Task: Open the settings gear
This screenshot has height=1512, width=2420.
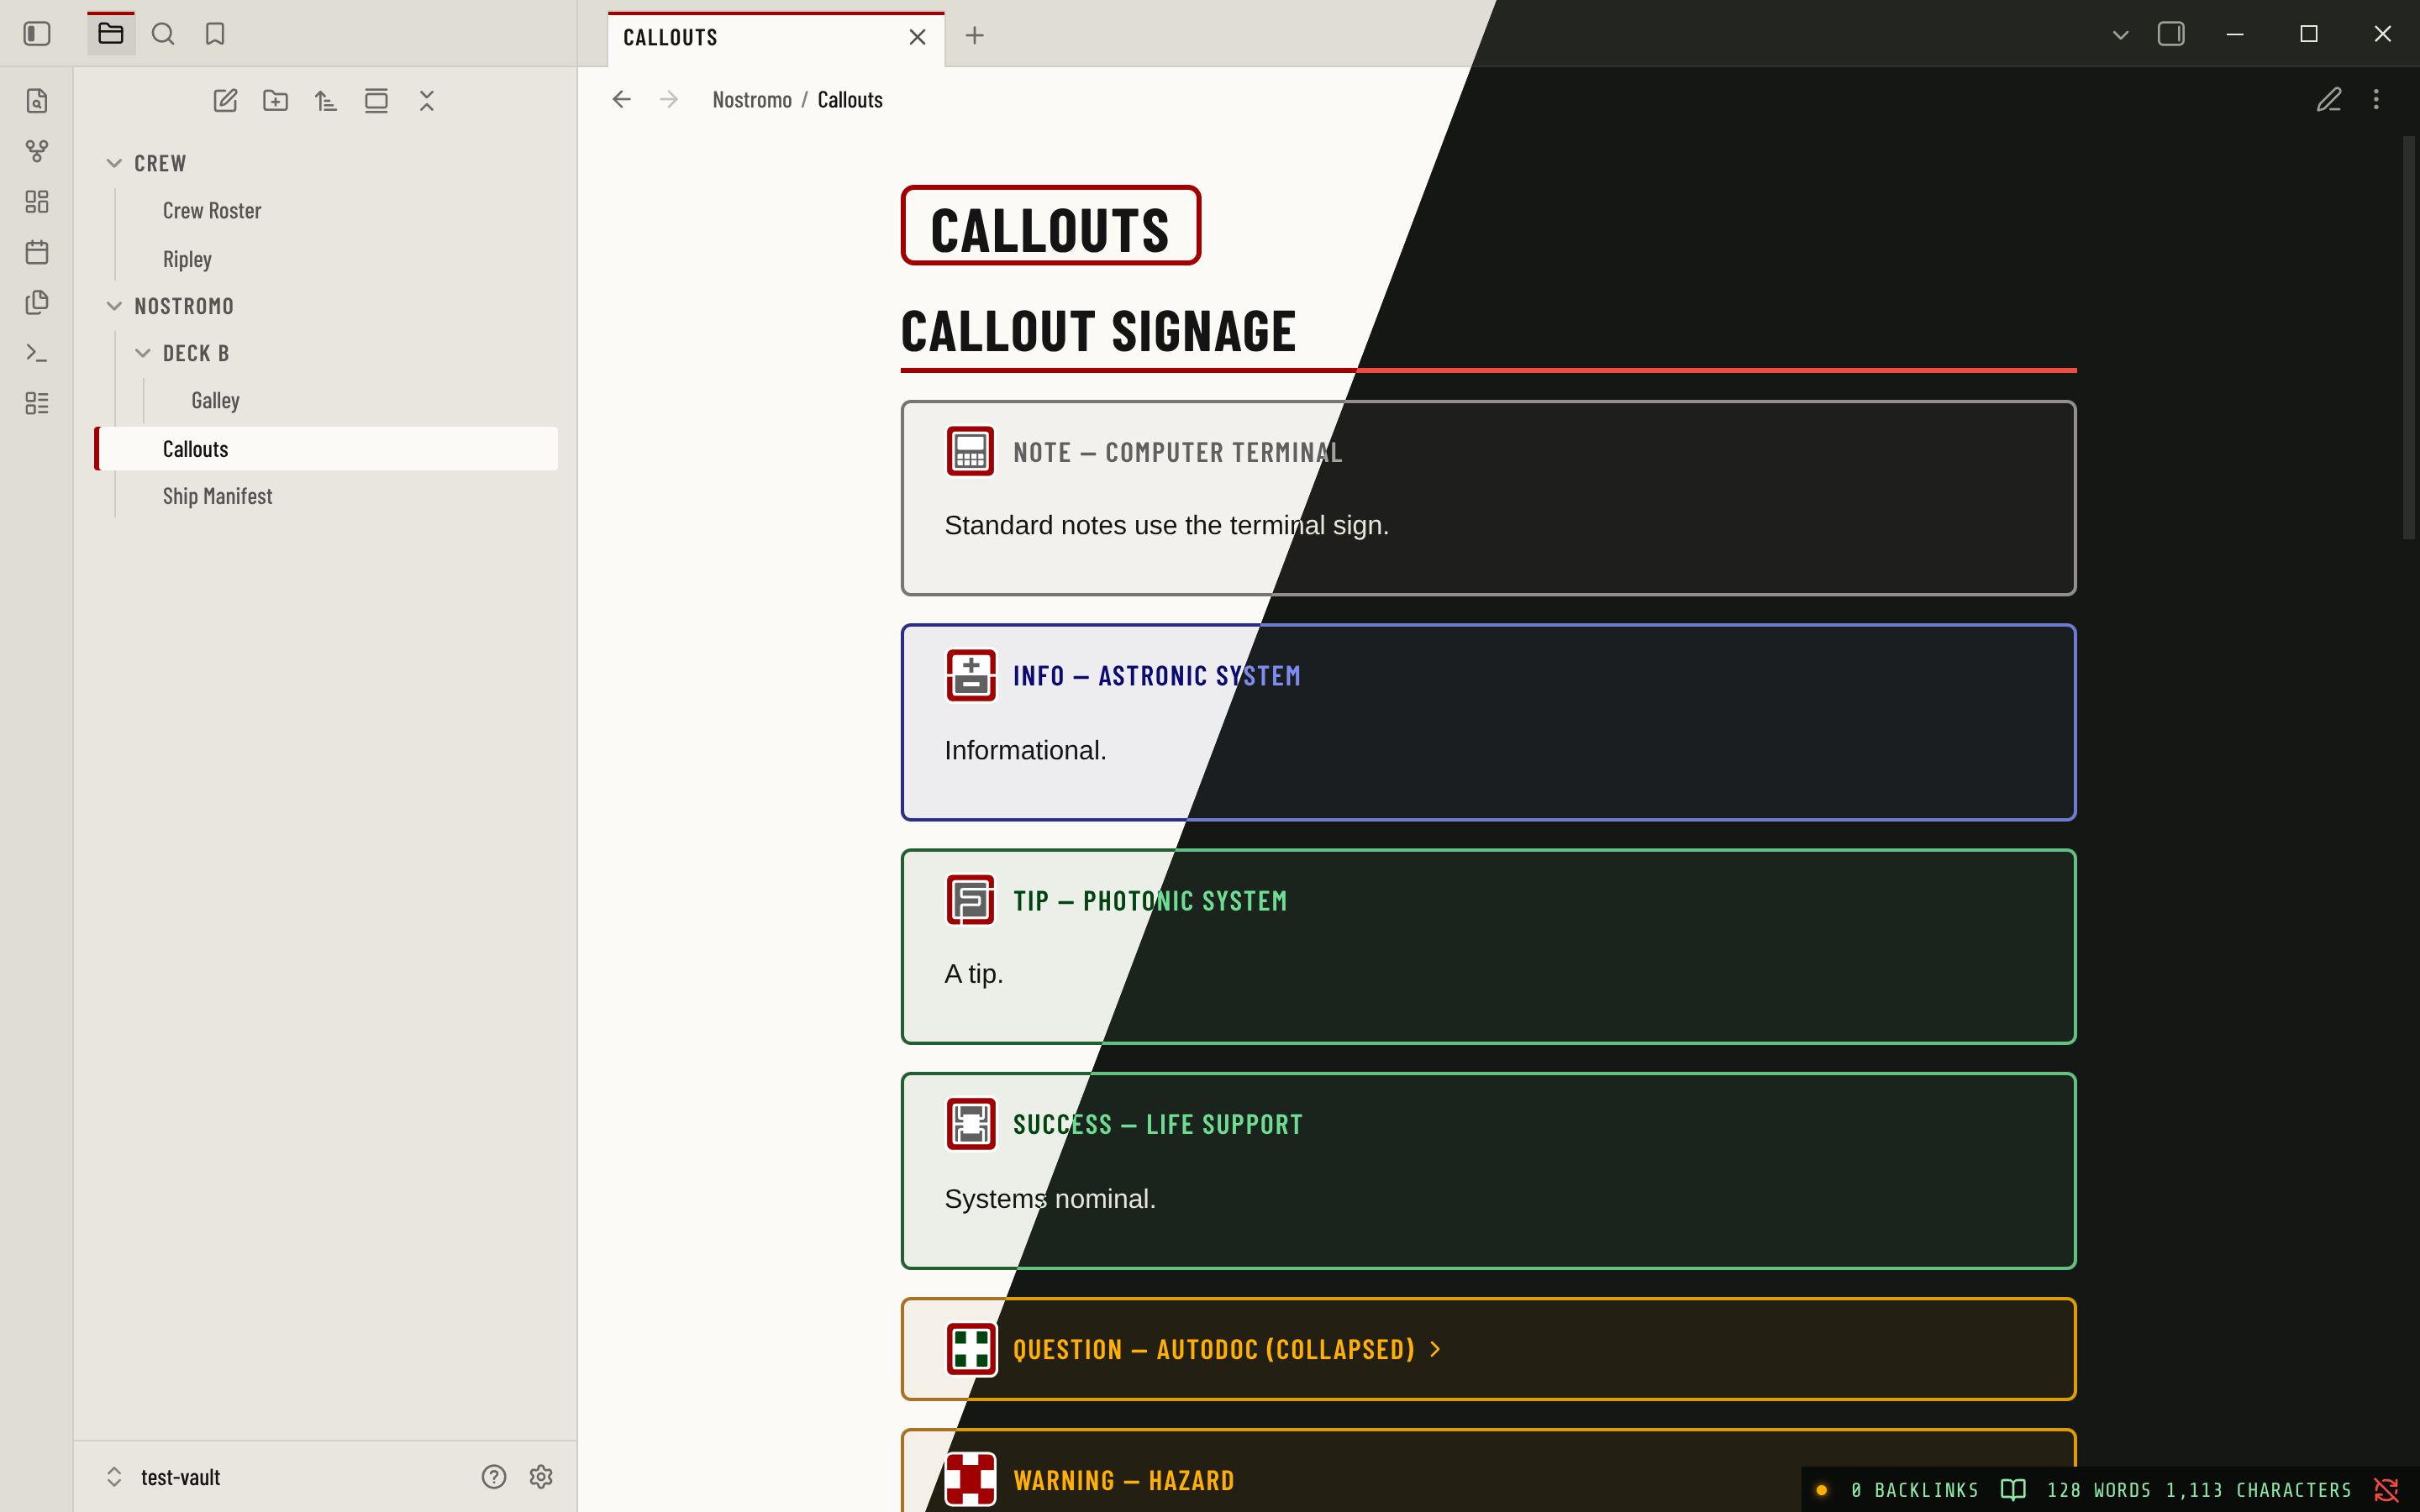Action: pyautogui.click(x=541, y=1477)
